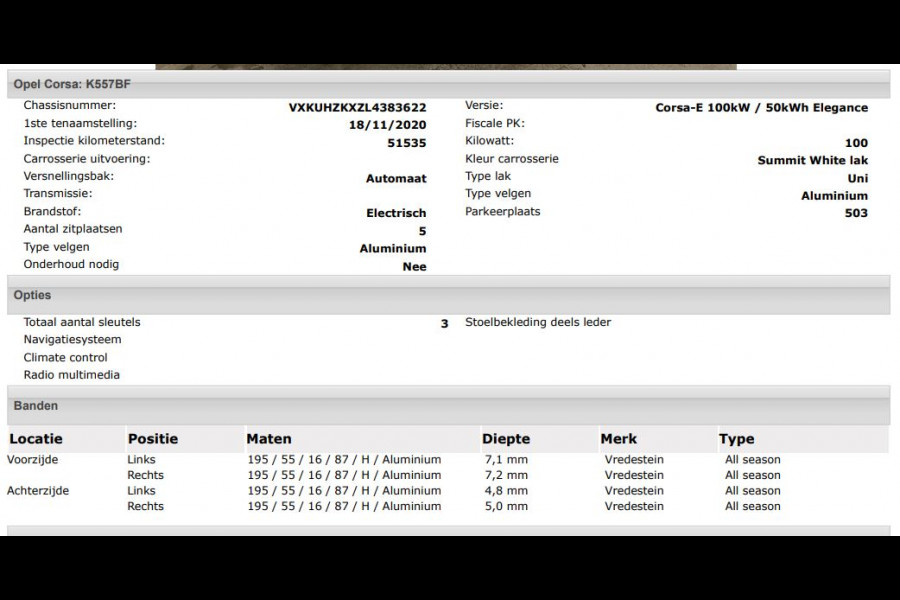Viewport: 900px width, 600px height.
Task: Select the Nee value for Onderhoud nodig
Action: (x=414, y=266)
